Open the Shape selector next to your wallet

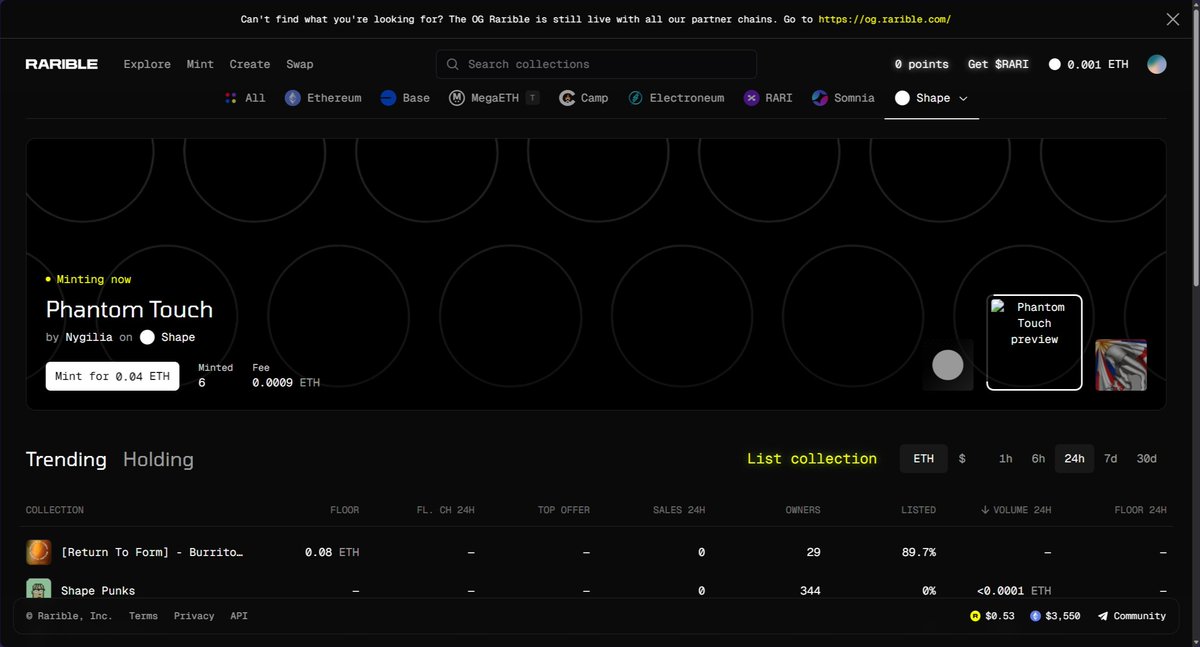click(x=1053, y=63)
